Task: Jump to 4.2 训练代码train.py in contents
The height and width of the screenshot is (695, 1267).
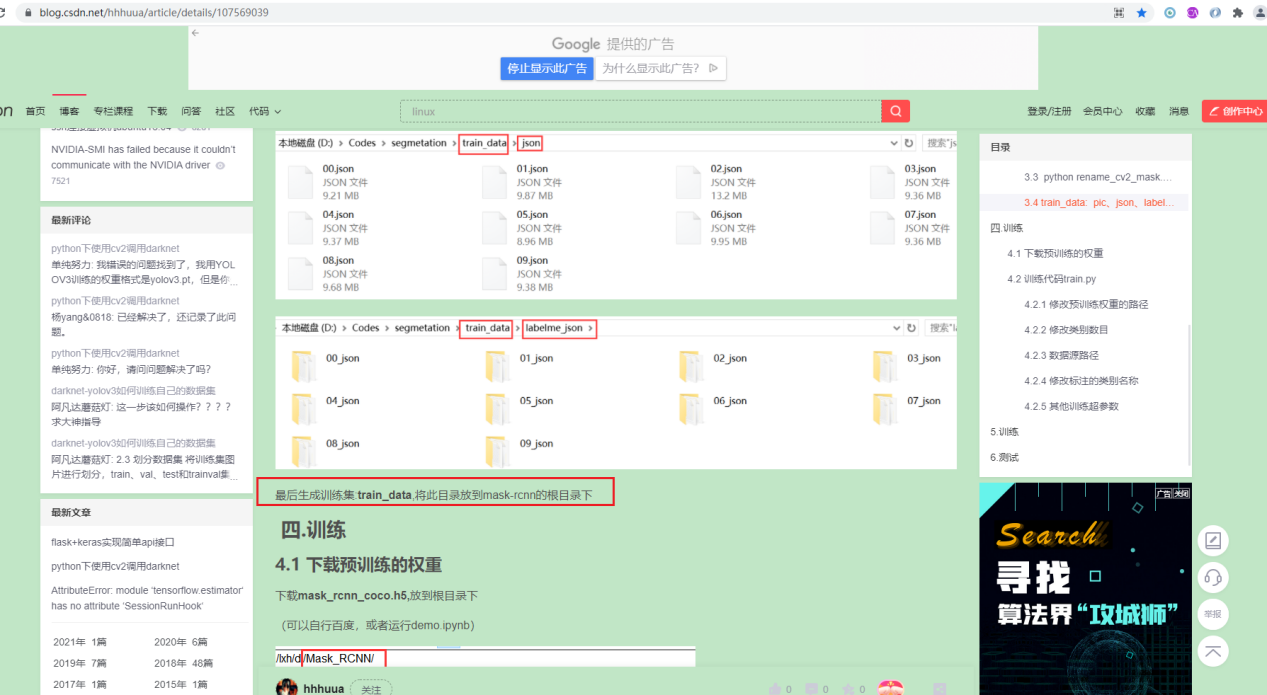Action: coord(1054,279)
